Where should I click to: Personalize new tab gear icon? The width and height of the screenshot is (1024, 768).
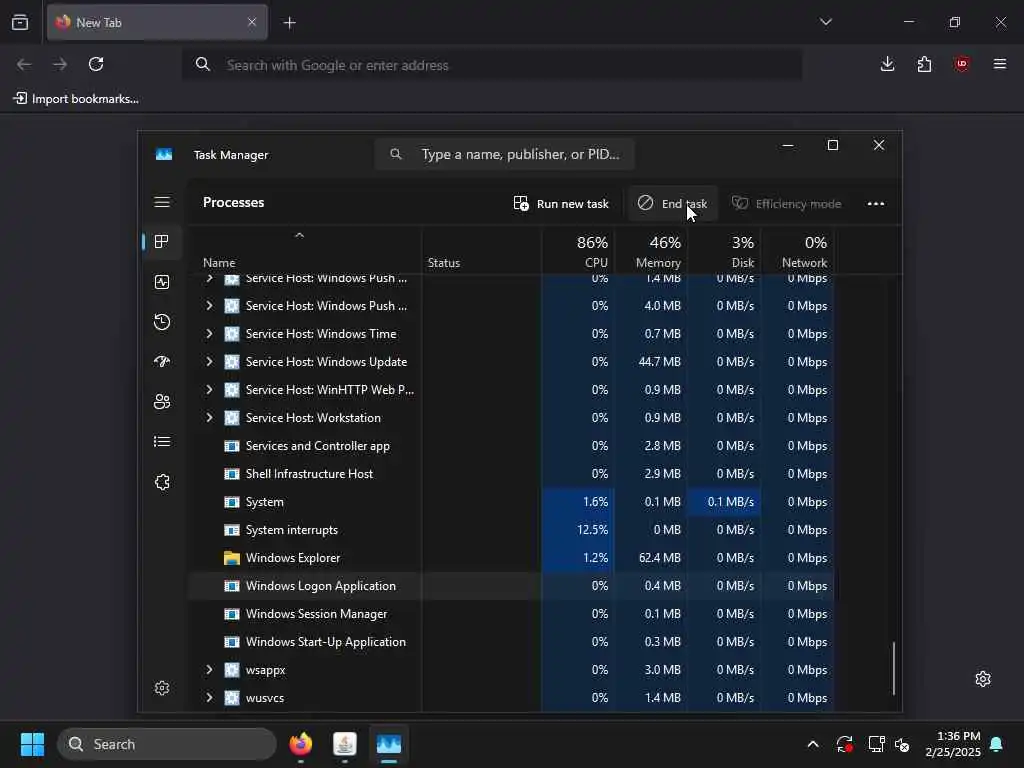point(983,679)
